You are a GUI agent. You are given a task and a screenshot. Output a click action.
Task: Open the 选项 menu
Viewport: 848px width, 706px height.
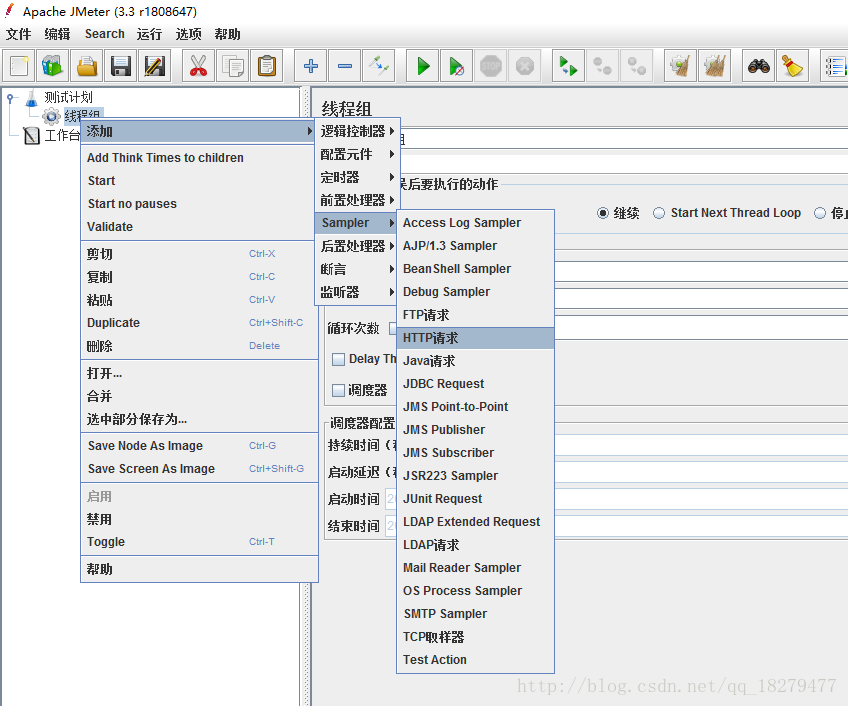(188, 34)
